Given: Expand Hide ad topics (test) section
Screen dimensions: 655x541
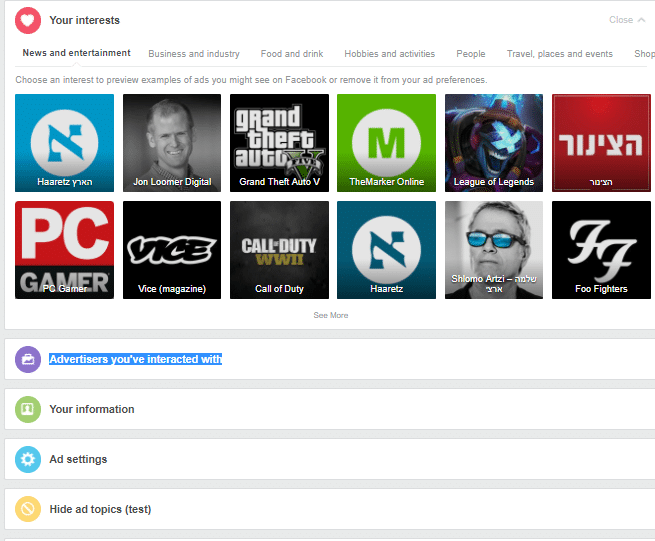Looking at the screenshot, I should click(330, 509).
